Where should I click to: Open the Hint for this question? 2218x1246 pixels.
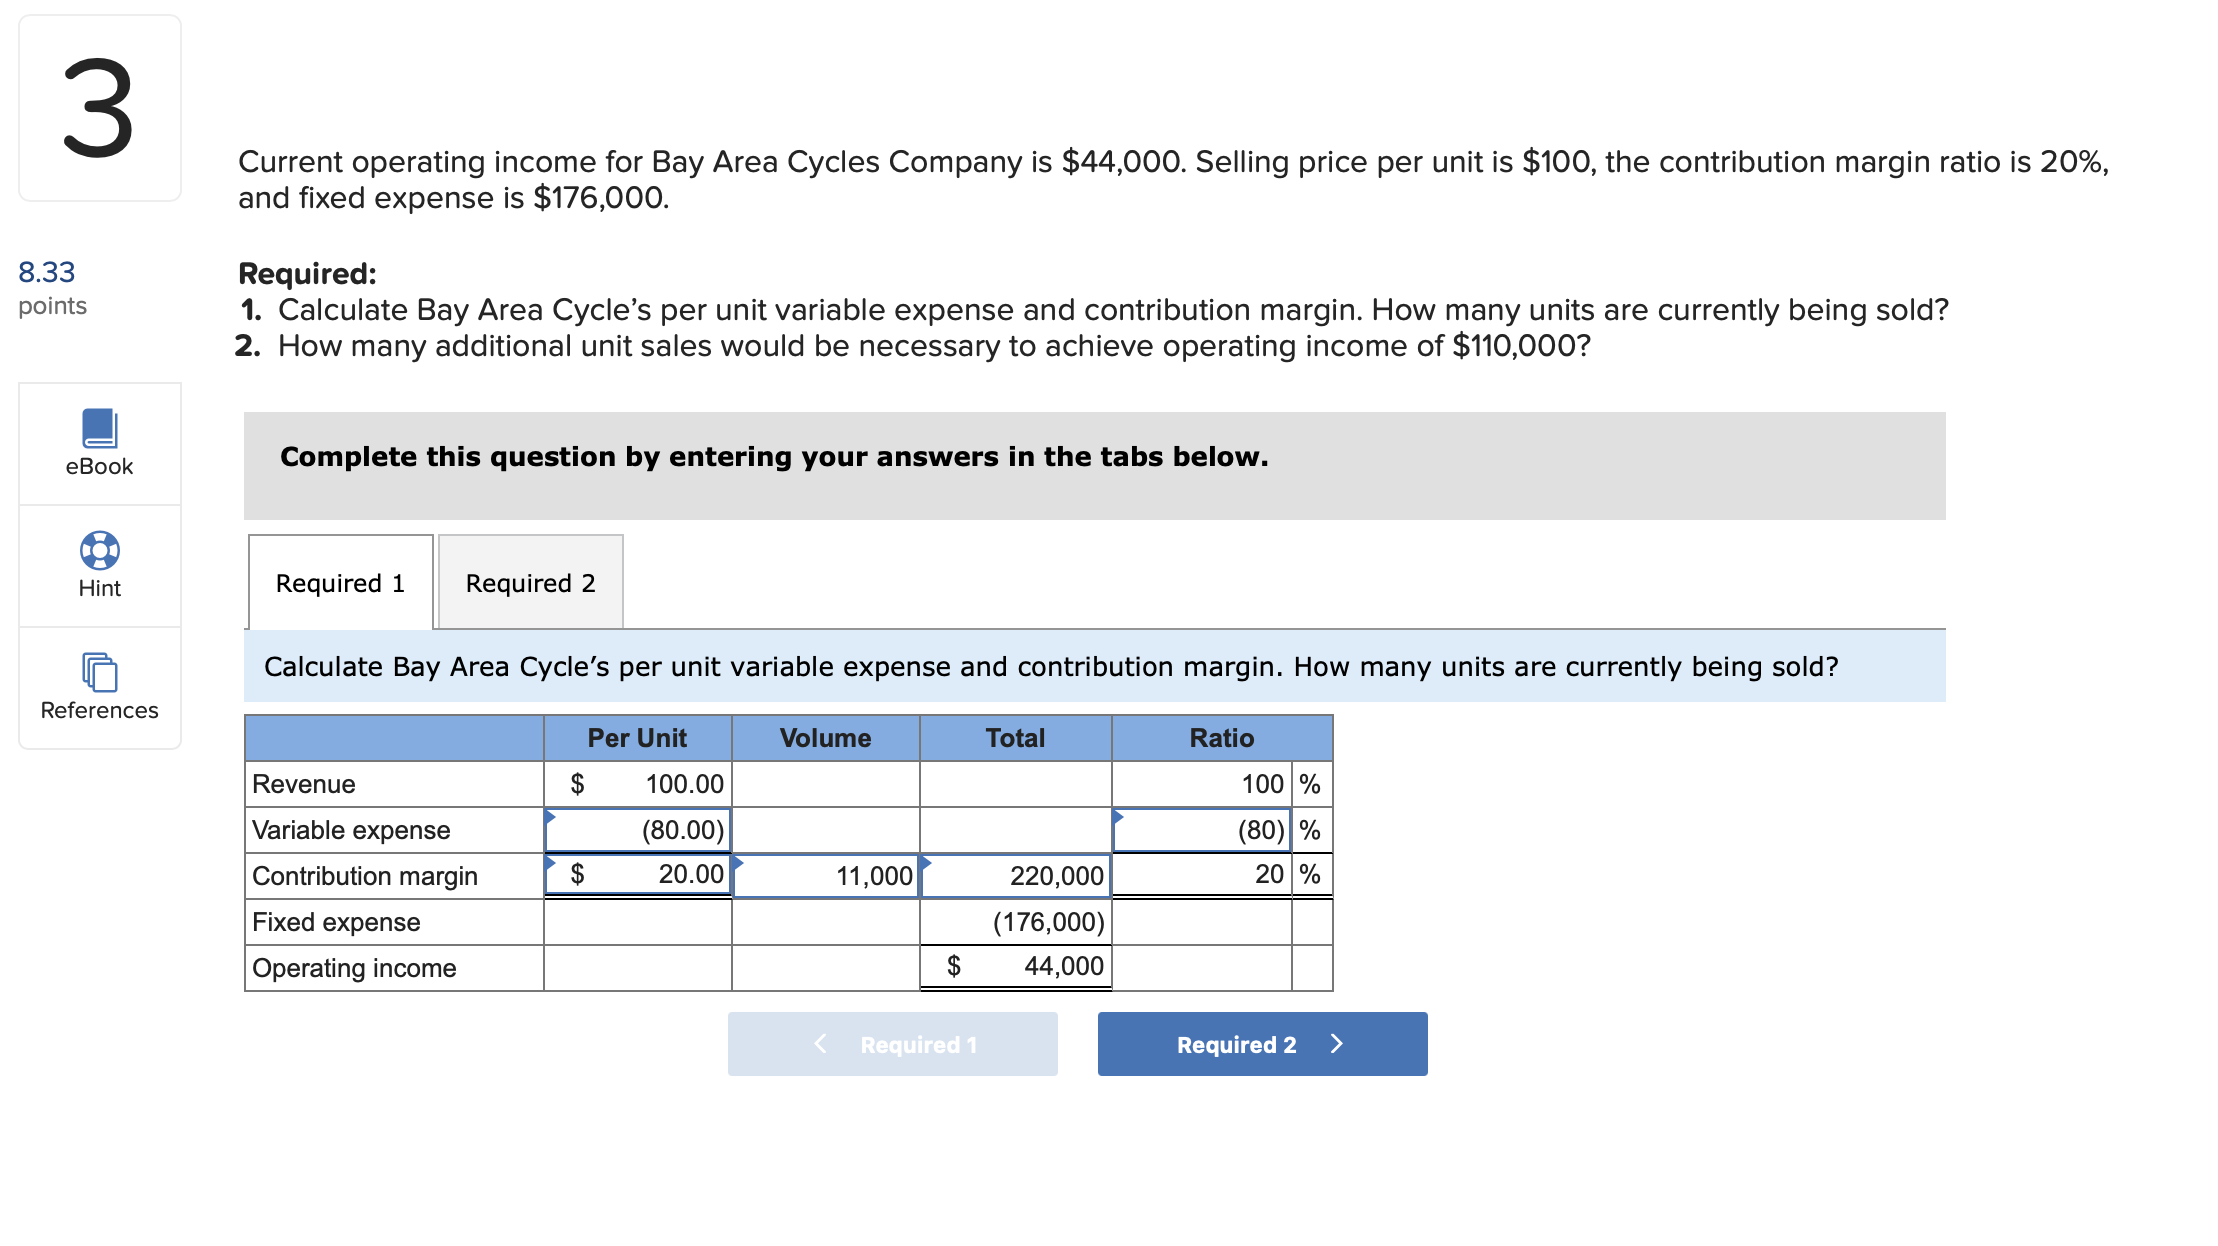coord(99,565)
